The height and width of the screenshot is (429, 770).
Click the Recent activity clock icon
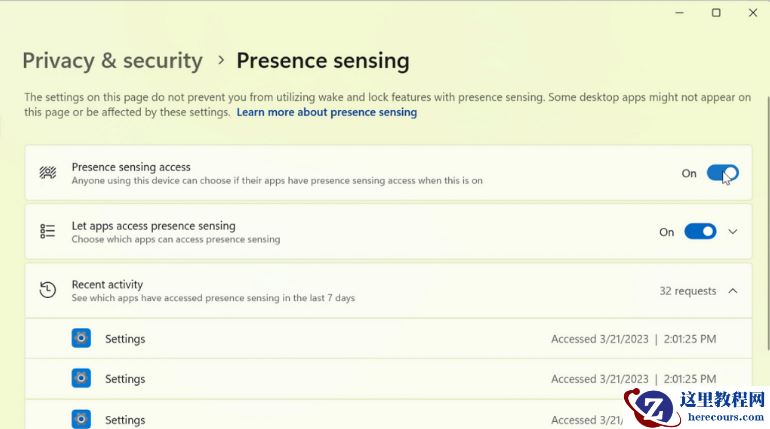(47, 291)
